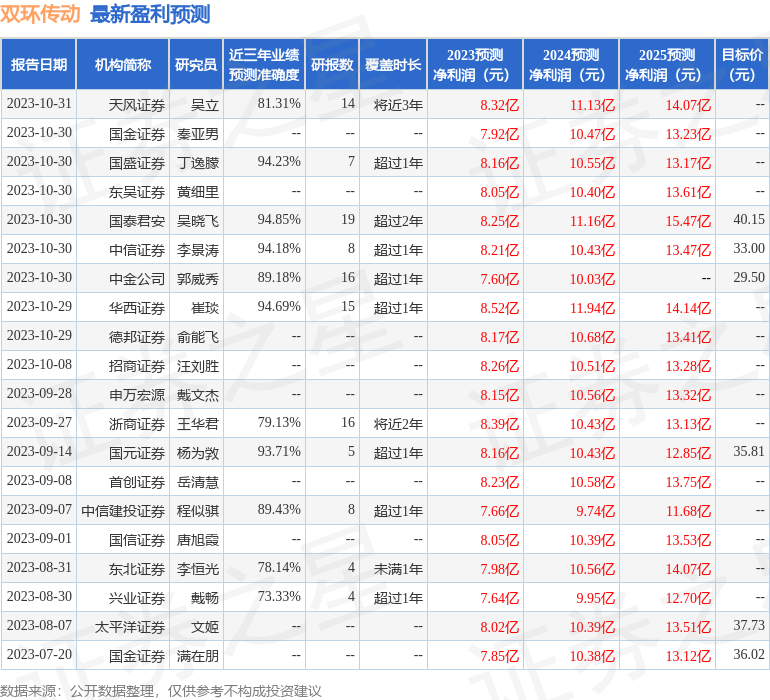Screen dimensions: 770x700
Task: Select researcher 郭威秀
Action: coord(197,279)
